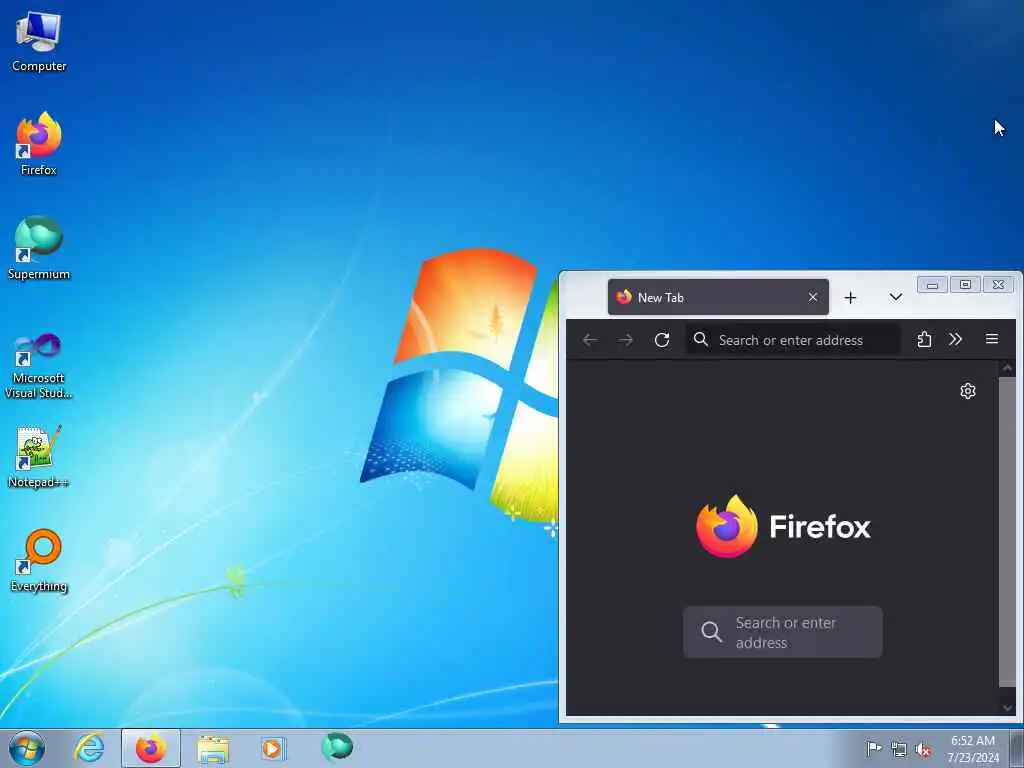Launch Internet Explorer from the taskbar
Image resolution: width=1024 pixels, height=768 pixels.
[89, 748]
